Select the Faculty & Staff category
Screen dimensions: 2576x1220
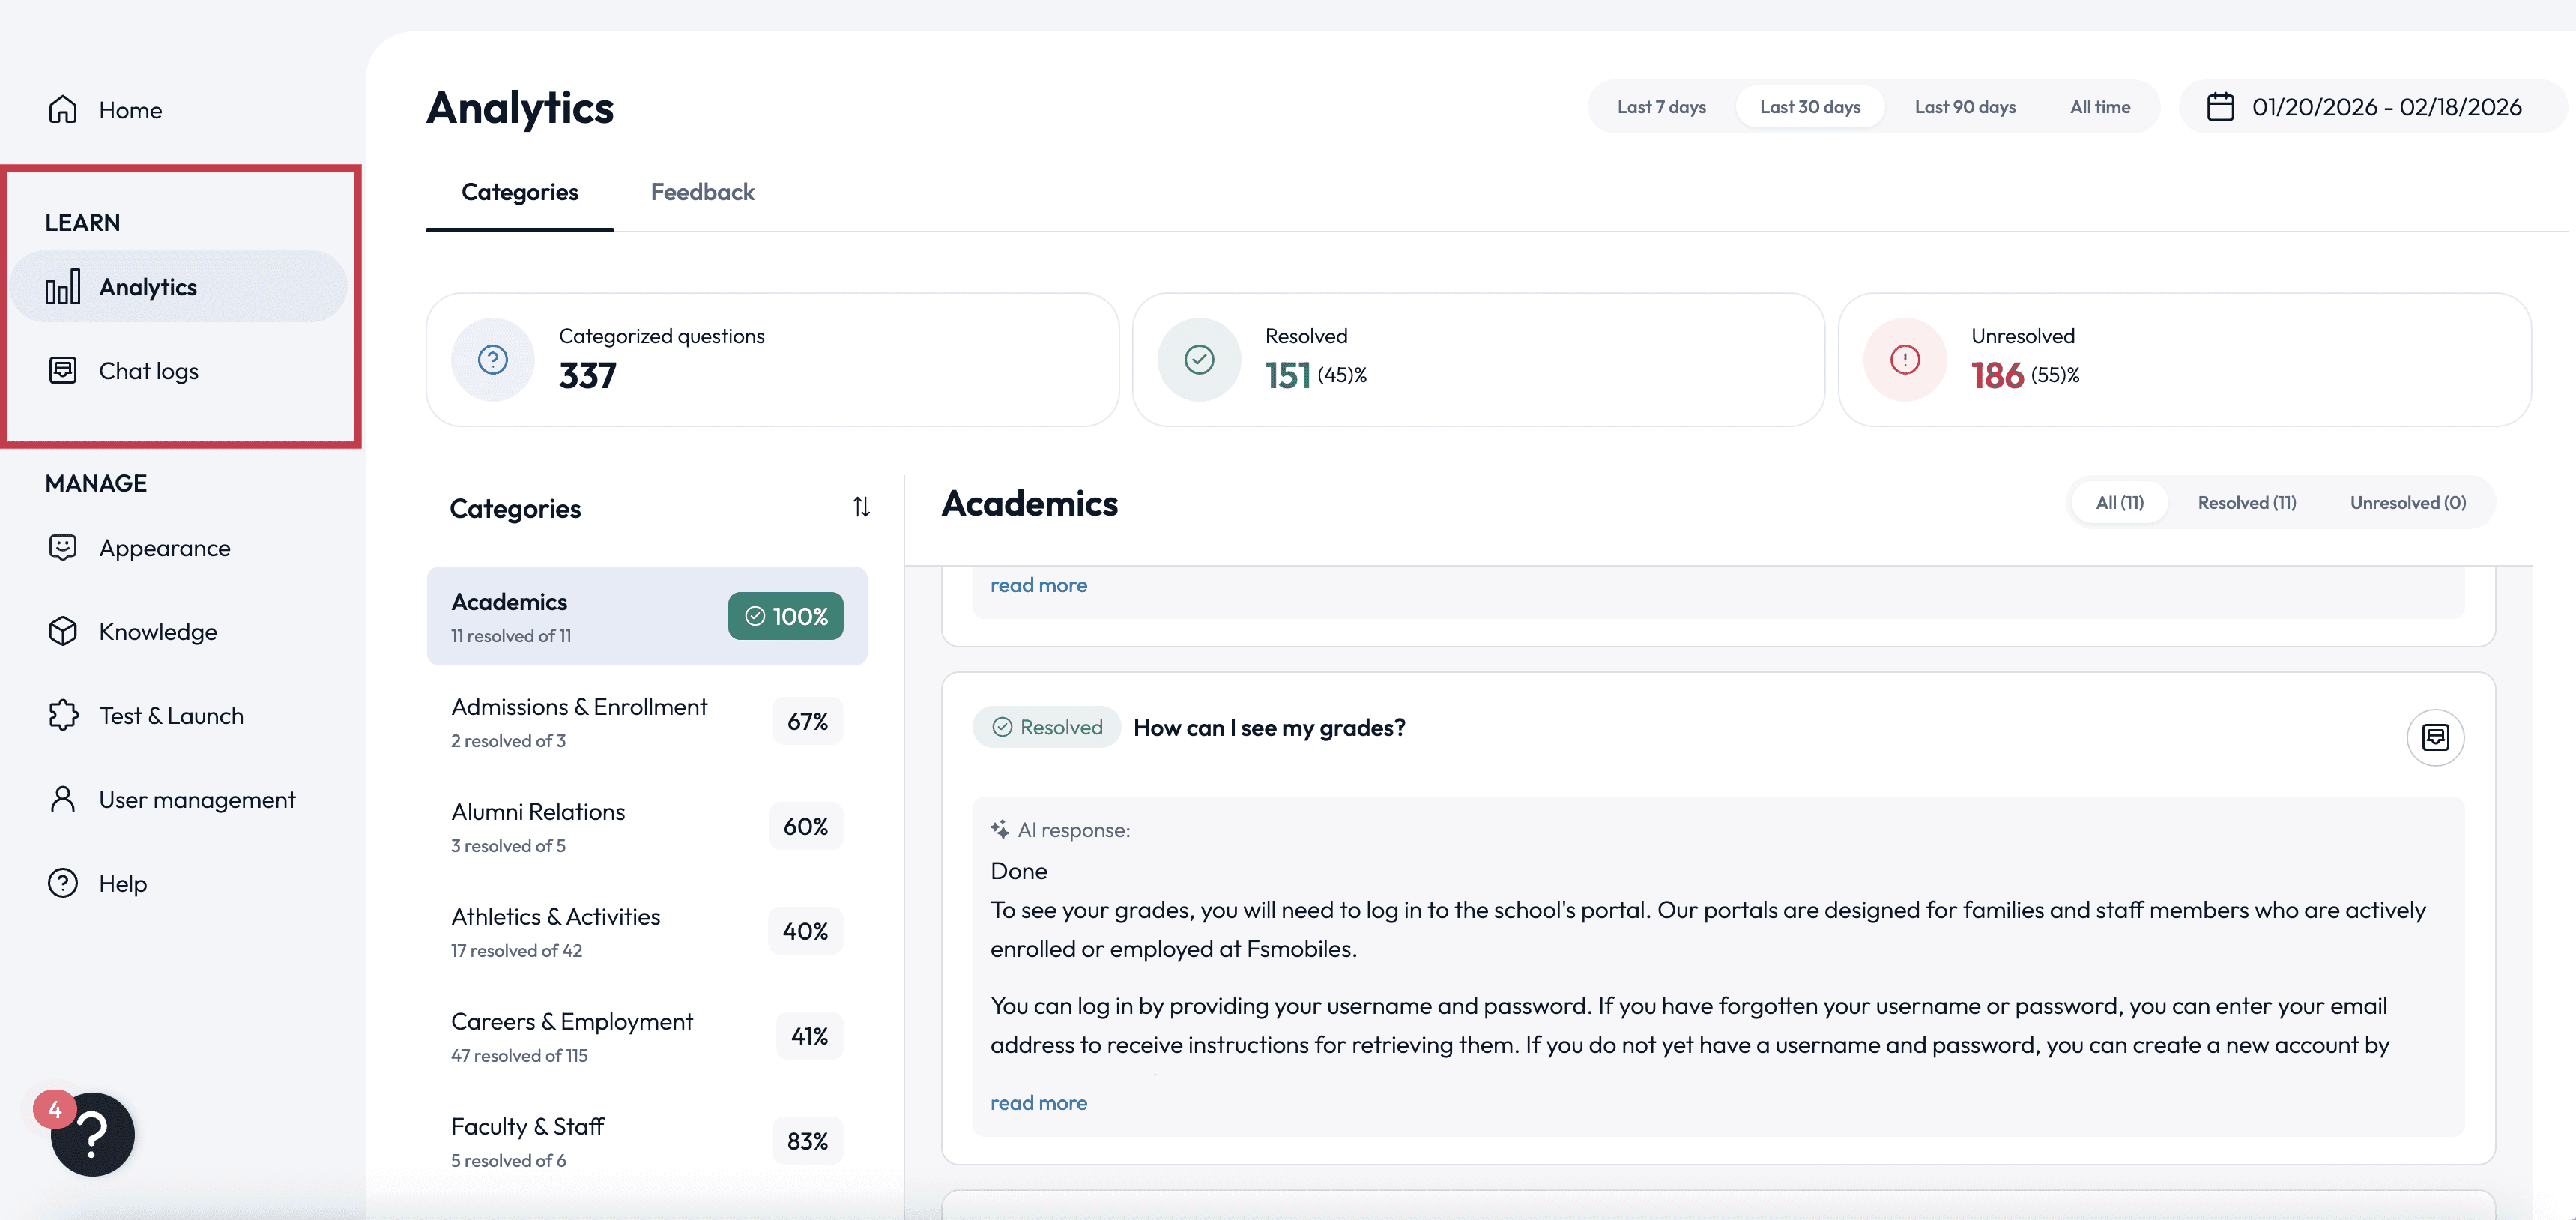(647, 1141)
